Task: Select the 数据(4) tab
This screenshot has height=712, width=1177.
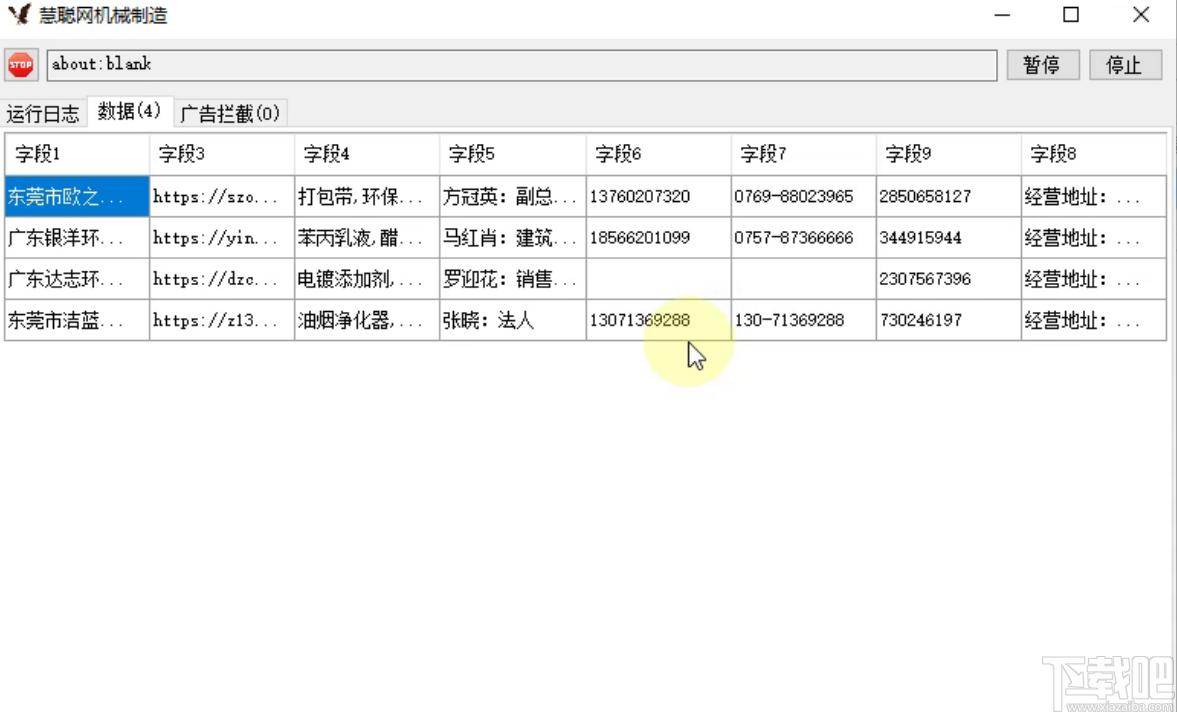Action: coord(130,111)
